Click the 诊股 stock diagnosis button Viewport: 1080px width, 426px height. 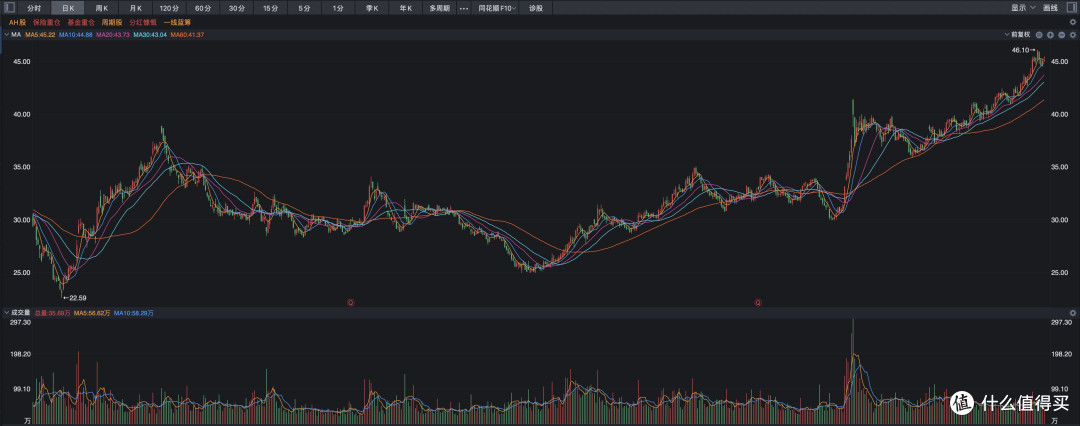536,8
